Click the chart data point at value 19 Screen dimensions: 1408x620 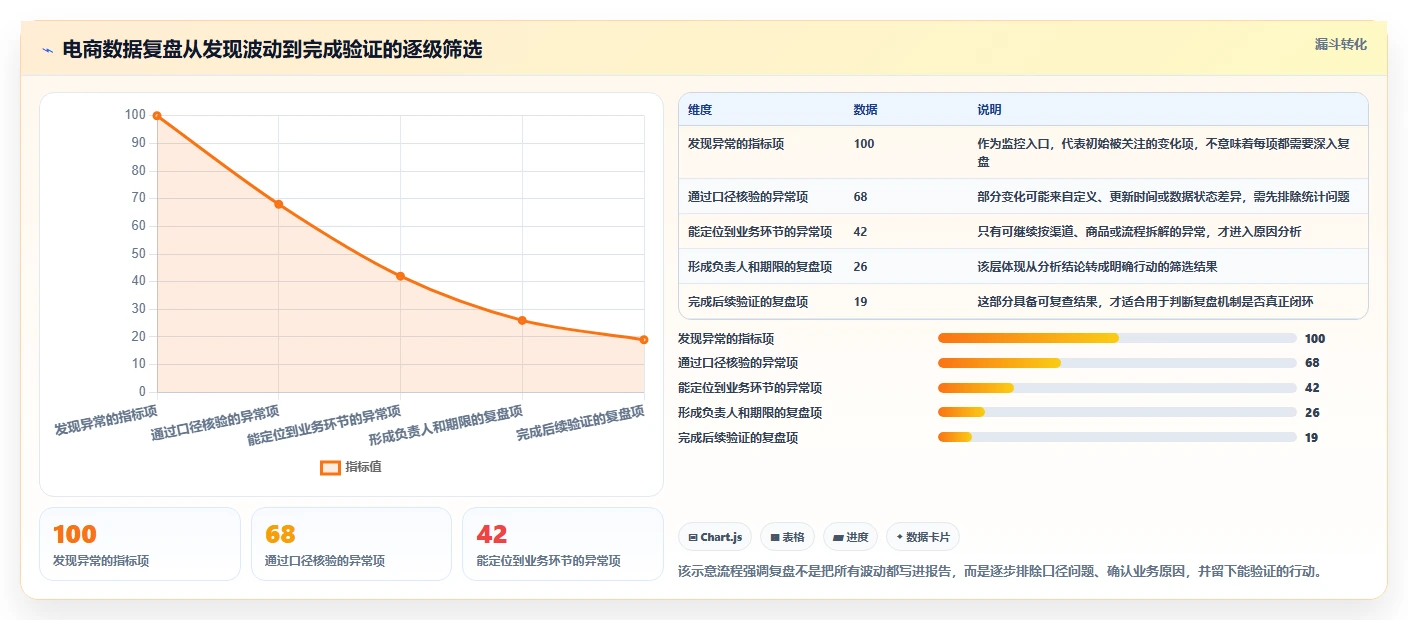(x=644, y=340)
